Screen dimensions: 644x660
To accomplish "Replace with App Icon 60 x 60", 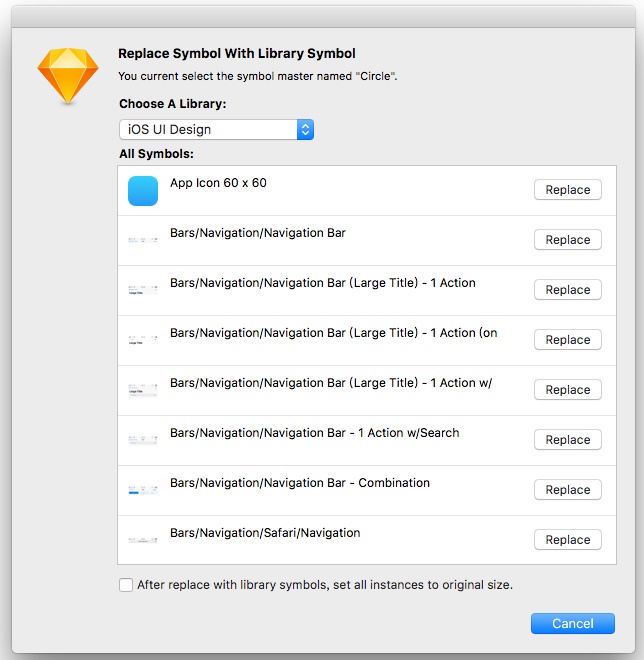I will [x=568, y=190].
